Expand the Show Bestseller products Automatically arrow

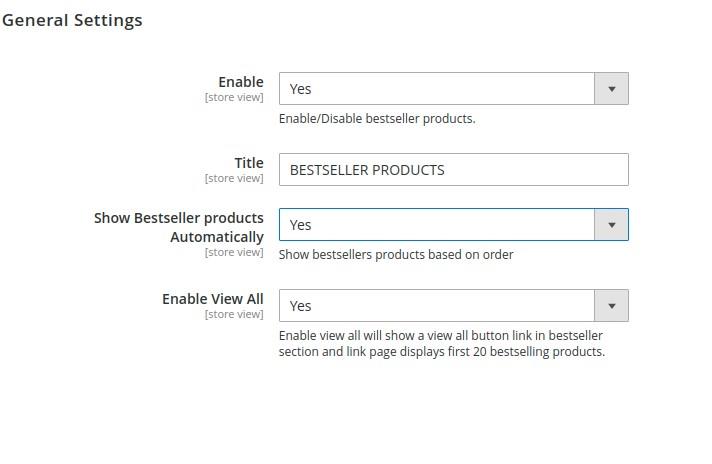[611, 225]
